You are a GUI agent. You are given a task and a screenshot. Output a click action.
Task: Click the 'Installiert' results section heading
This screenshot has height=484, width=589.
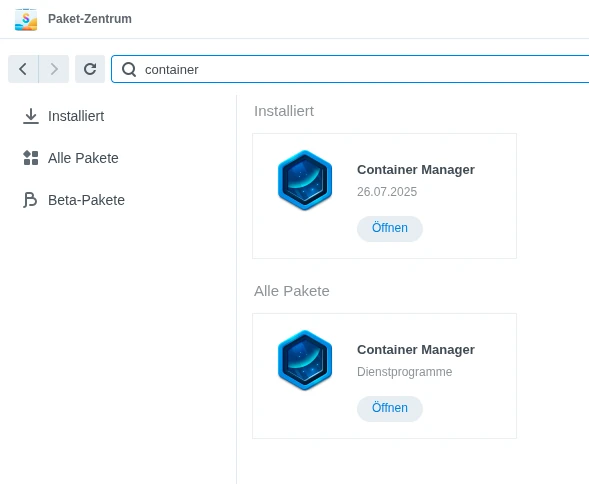(284, 111)
